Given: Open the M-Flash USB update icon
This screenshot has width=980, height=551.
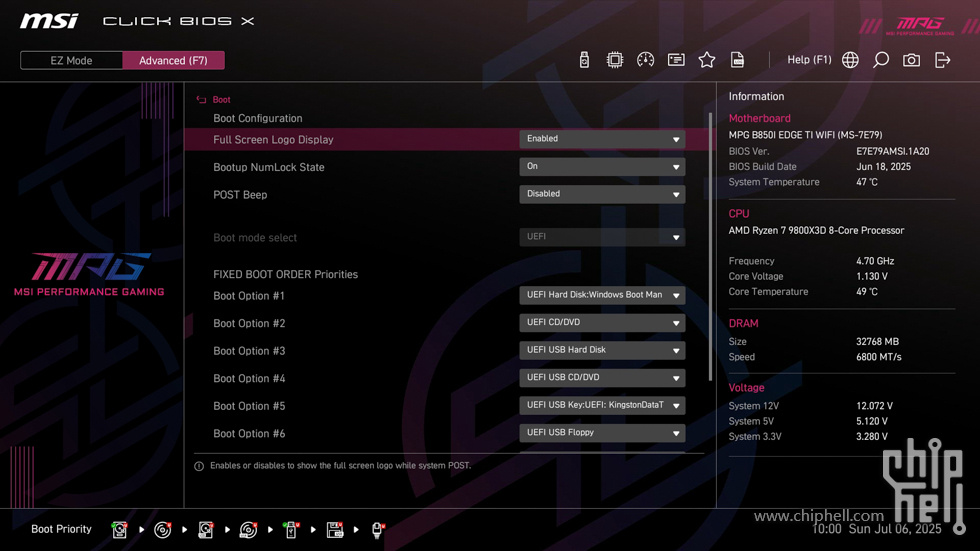Looking at the screenshot, I should tap(584, 60).
